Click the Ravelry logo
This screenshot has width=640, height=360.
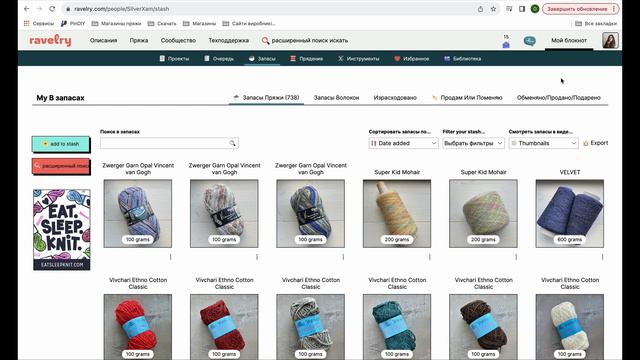[x=50, y=40]
